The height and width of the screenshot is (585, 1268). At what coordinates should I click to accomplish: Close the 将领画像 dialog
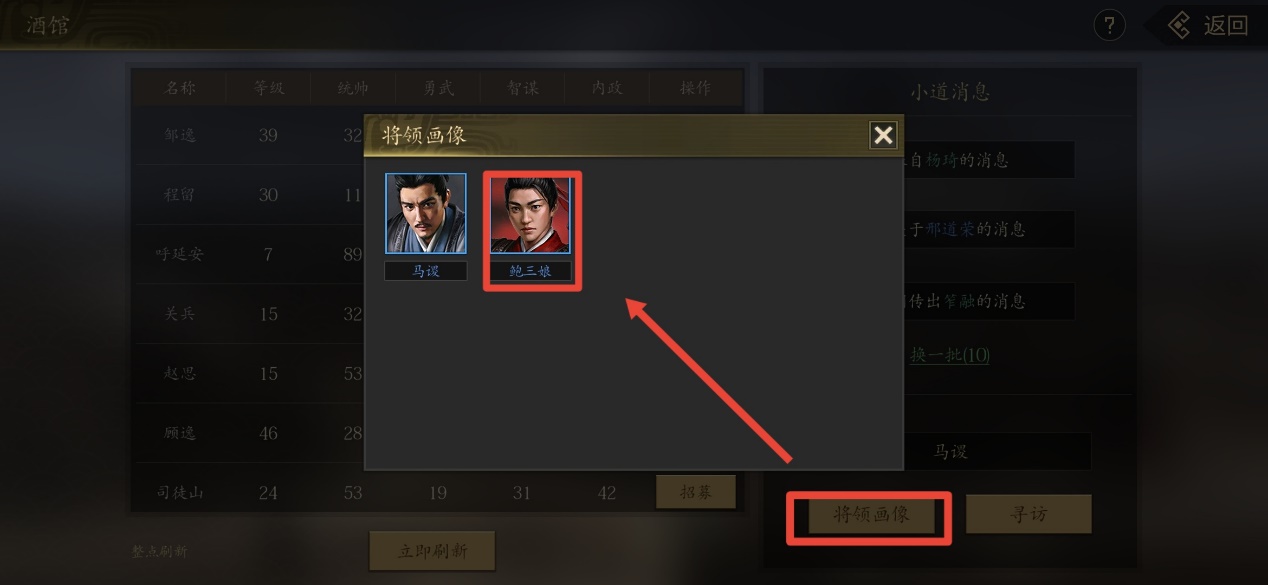pyautogui.click(x=883, y=135)
